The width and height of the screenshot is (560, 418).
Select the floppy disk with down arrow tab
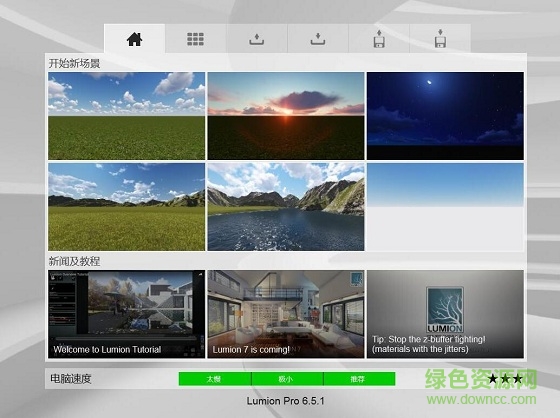(x=440, y=39)
